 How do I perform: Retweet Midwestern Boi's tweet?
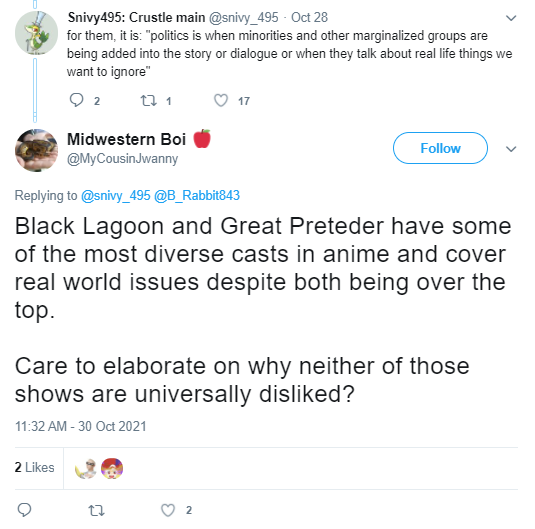pos(96,510)
